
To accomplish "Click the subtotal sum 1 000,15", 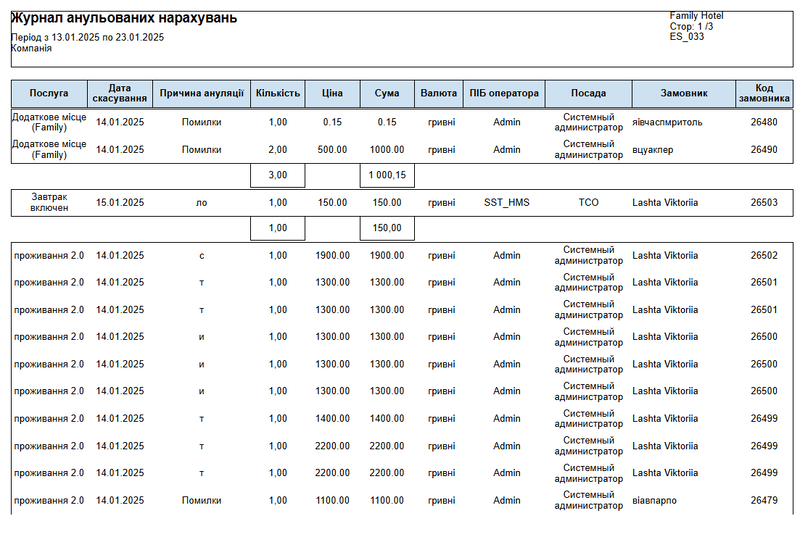I will 387,175.
